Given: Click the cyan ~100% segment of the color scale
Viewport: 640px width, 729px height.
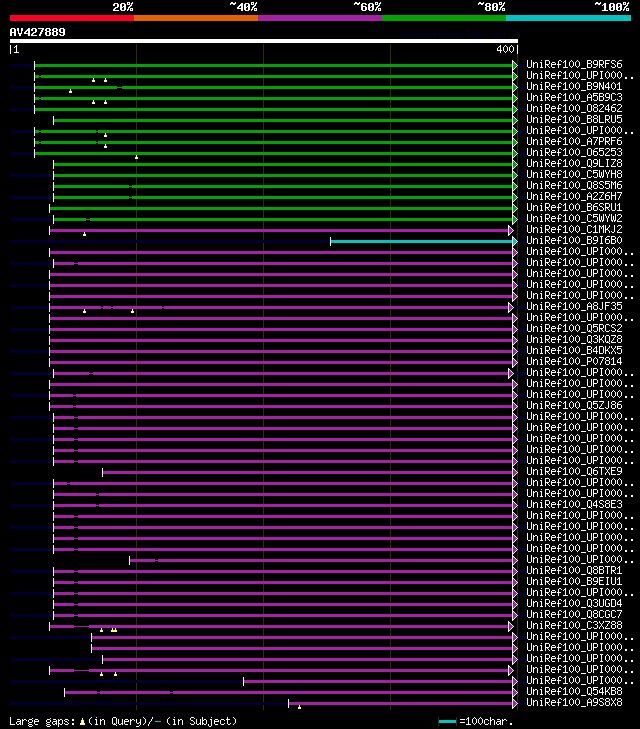Looking at the screenshot, I should (568, 18).
